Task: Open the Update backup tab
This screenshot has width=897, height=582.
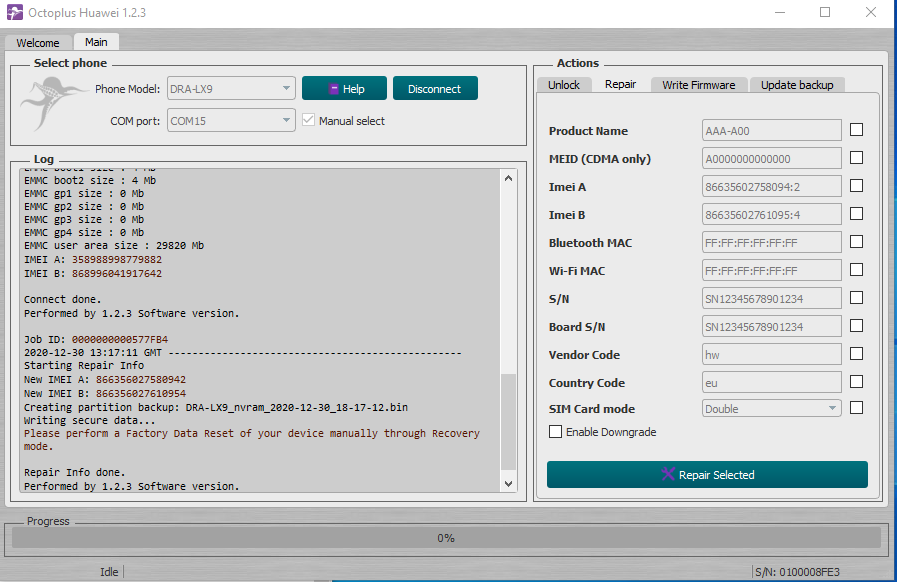Action: (x=797, y=85)
